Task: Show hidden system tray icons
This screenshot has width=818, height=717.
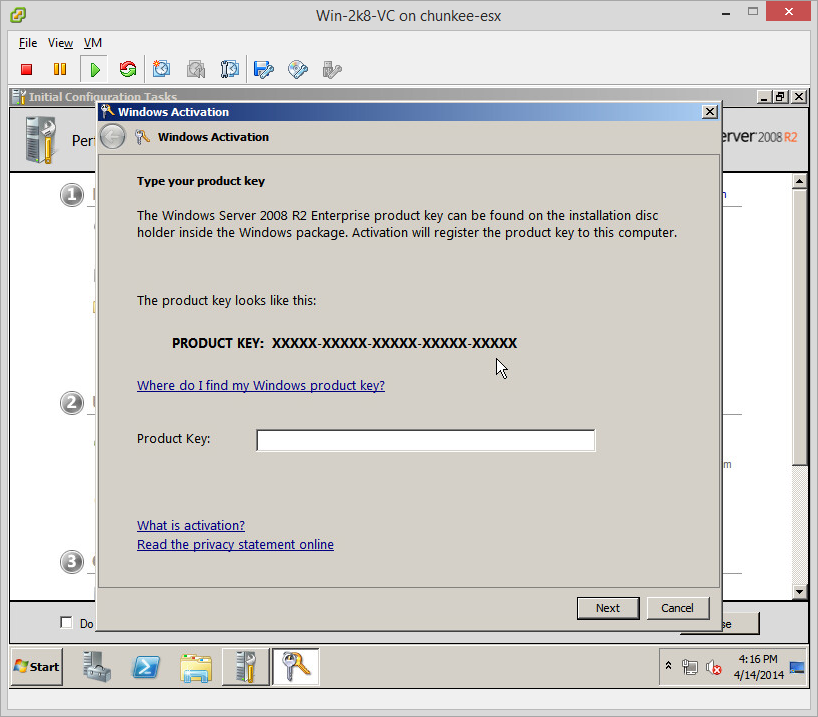Action: [668, 666]
